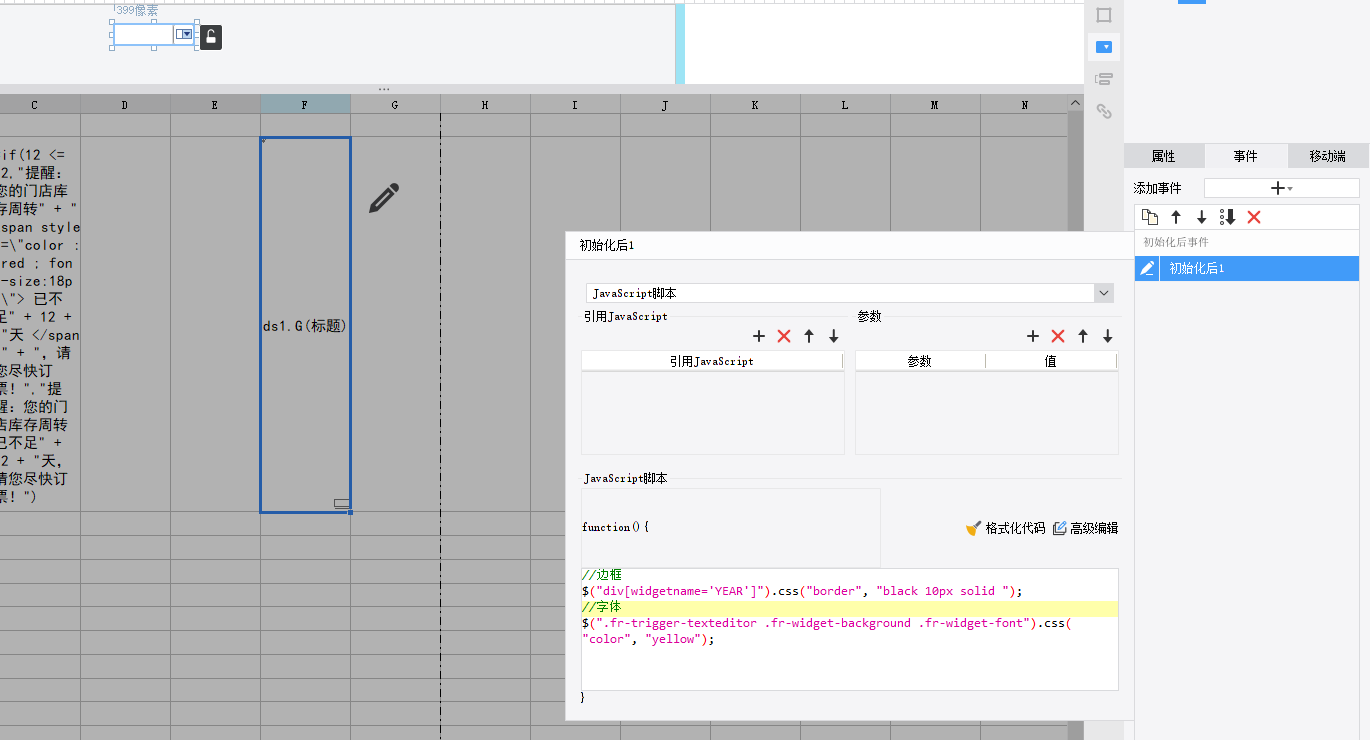Click the empty parameter table area
1370x740 pixels.
[986, 413]
